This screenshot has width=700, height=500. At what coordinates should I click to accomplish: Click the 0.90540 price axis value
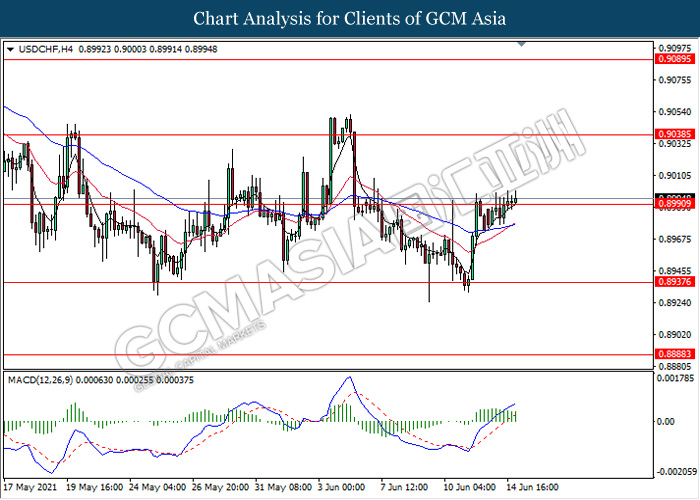tap(675, 112)
